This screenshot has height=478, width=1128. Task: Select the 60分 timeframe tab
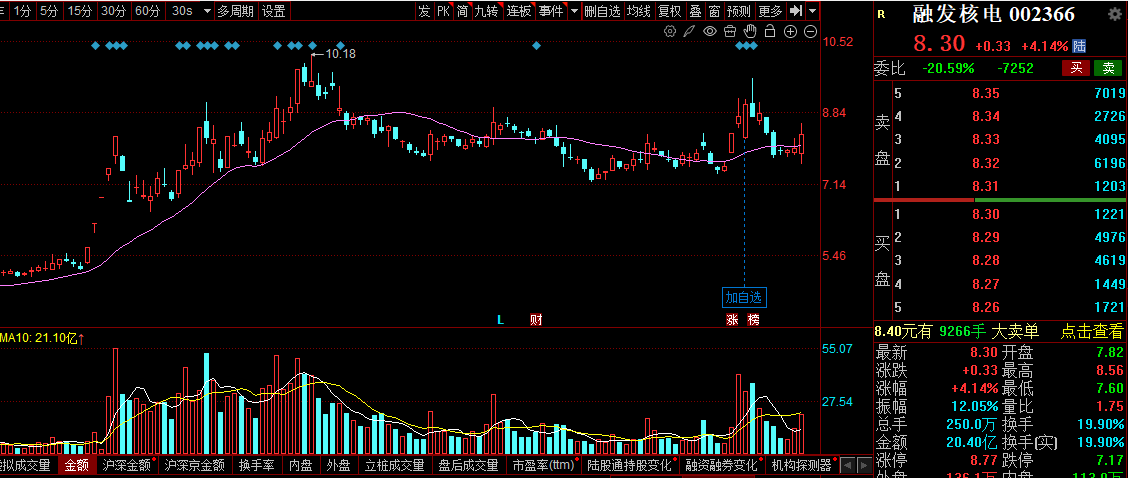click(x=146, y=11)
